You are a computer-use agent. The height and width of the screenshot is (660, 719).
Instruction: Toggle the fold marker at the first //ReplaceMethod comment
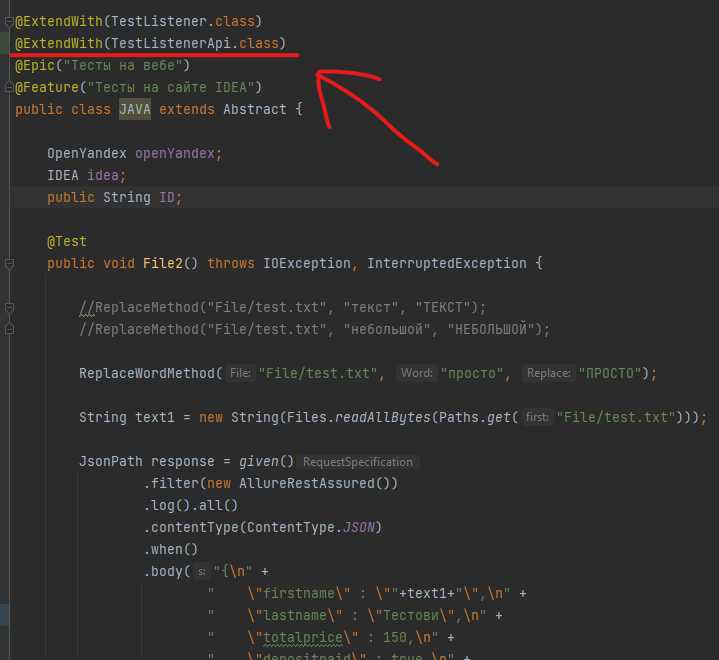click(9, 307)
